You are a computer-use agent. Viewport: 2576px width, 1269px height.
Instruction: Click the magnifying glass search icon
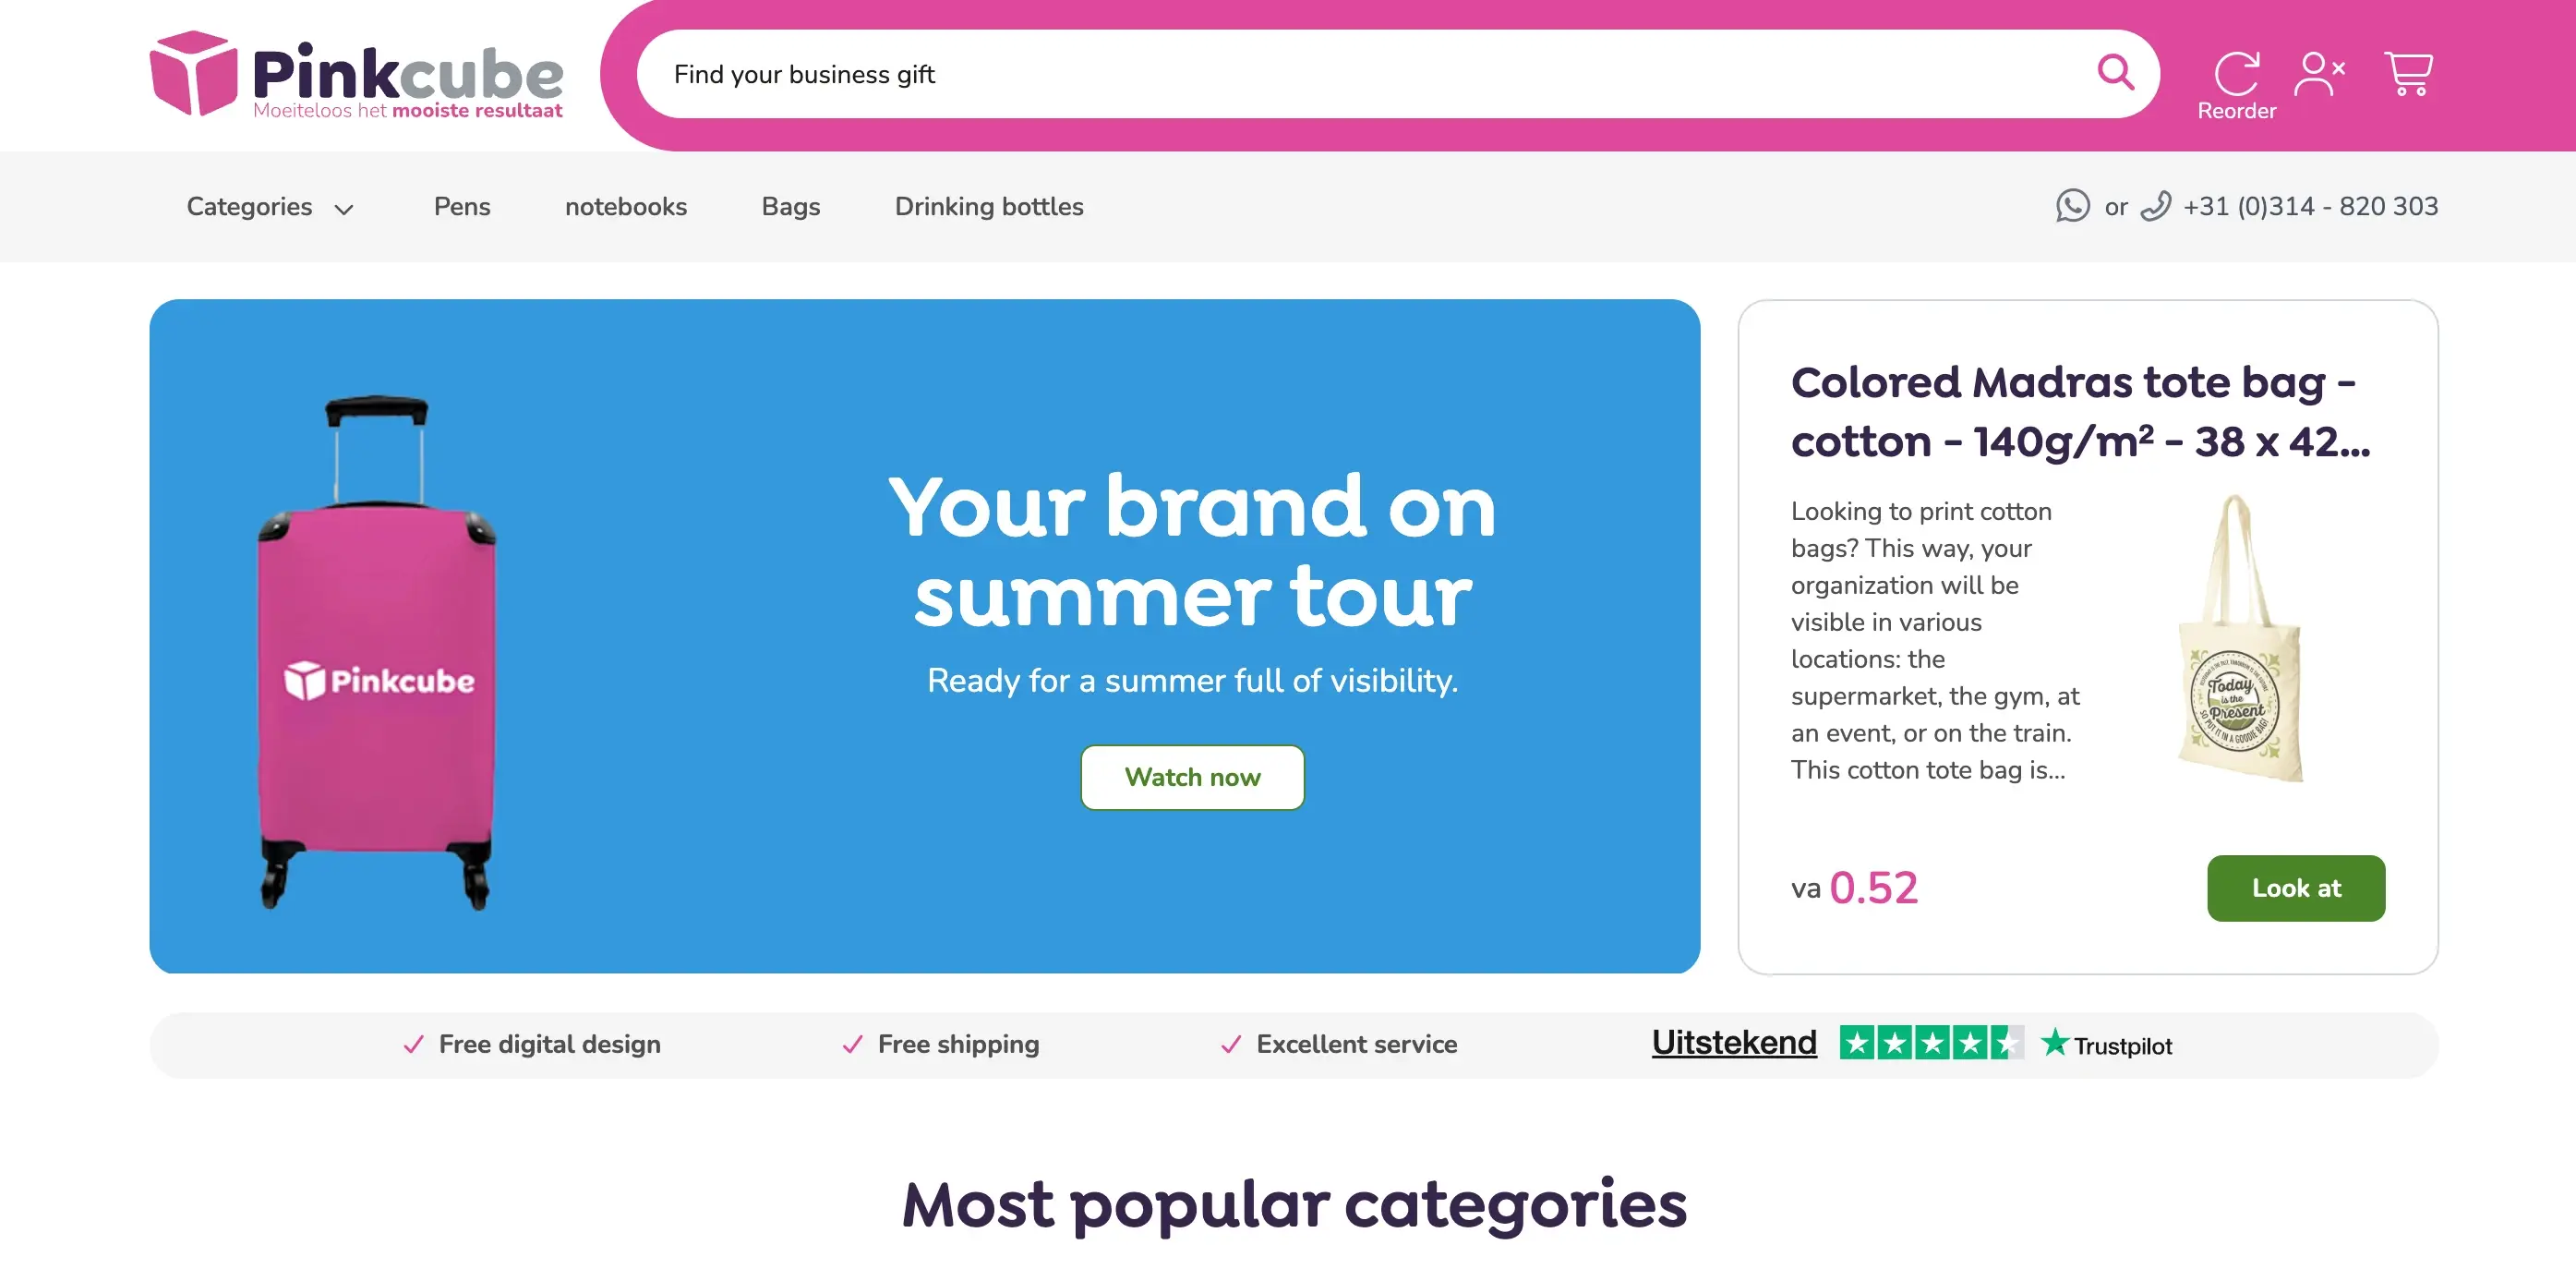click(x=2115, y=73)
